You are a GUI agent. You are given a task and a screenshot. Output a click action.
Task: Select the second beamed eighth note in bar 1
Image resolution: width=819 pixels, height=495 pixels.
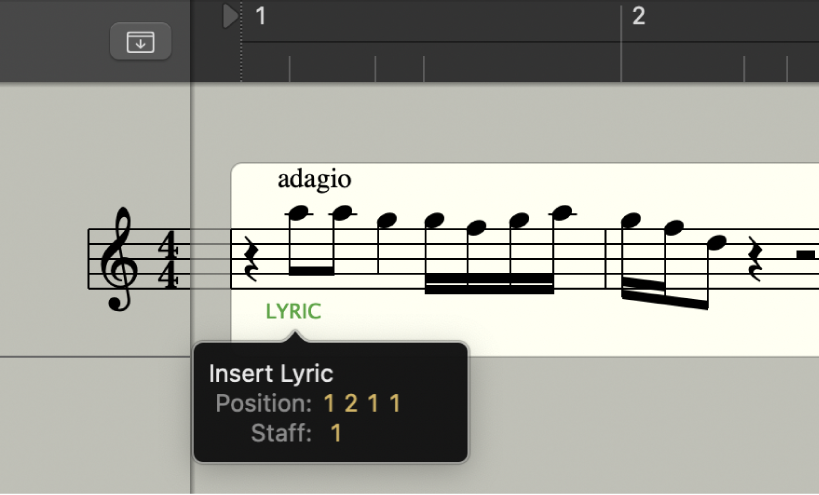click(x=341, y=212)
